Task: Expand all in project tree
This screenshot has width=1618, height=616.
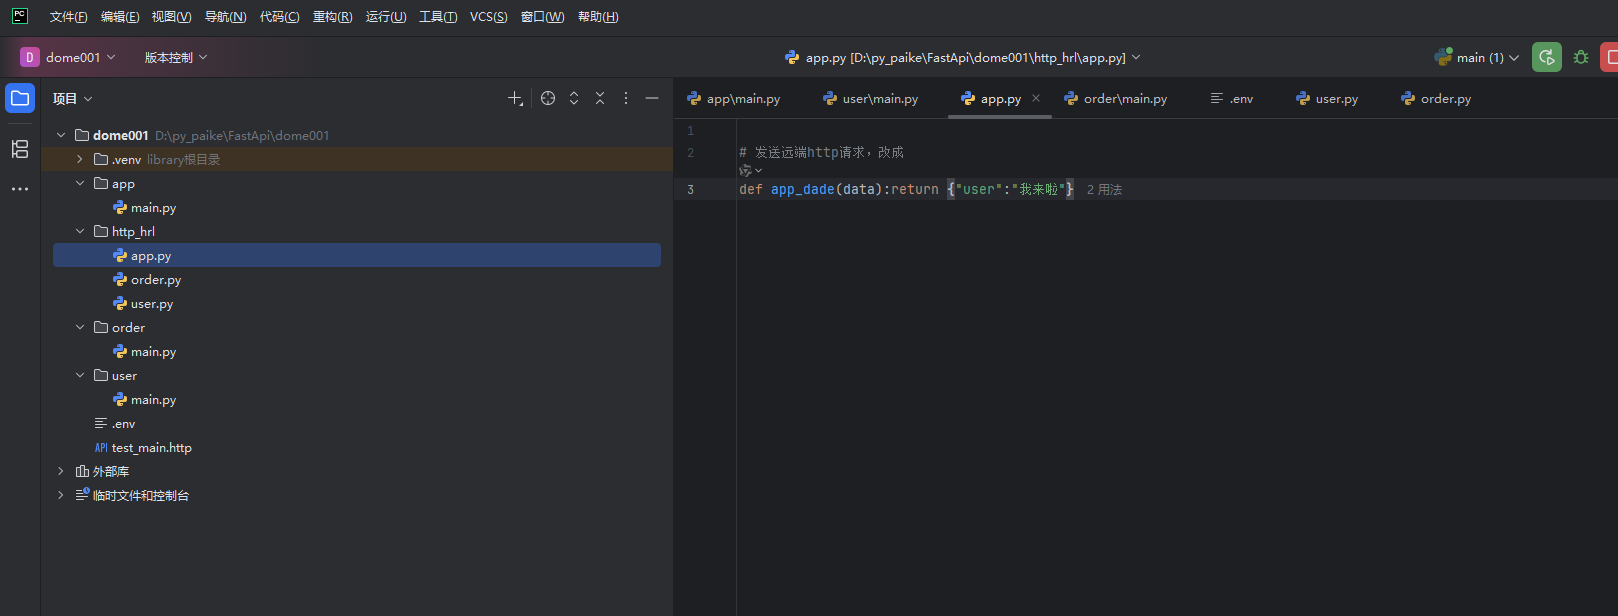Action: pos(574,98)
